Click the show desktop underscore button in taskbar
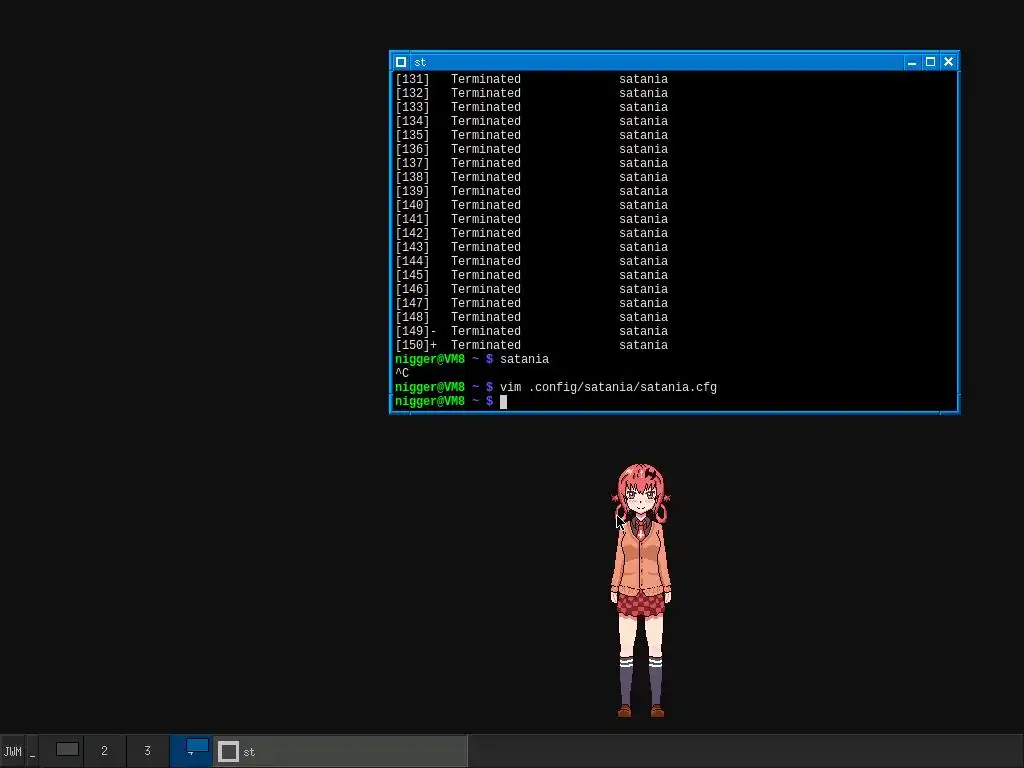Viewport: 1024px width, 768px height. (32, 751)
